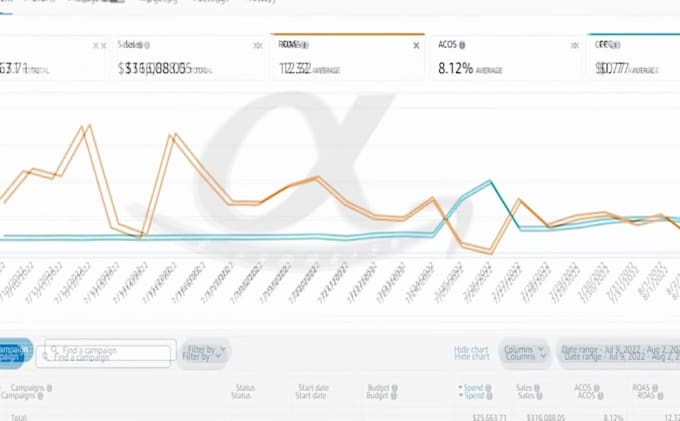Image resolution: width=680 pixels, height=421 pixels.
Task: Select the ACOS metric card
Action: click(x=506, y=57)
